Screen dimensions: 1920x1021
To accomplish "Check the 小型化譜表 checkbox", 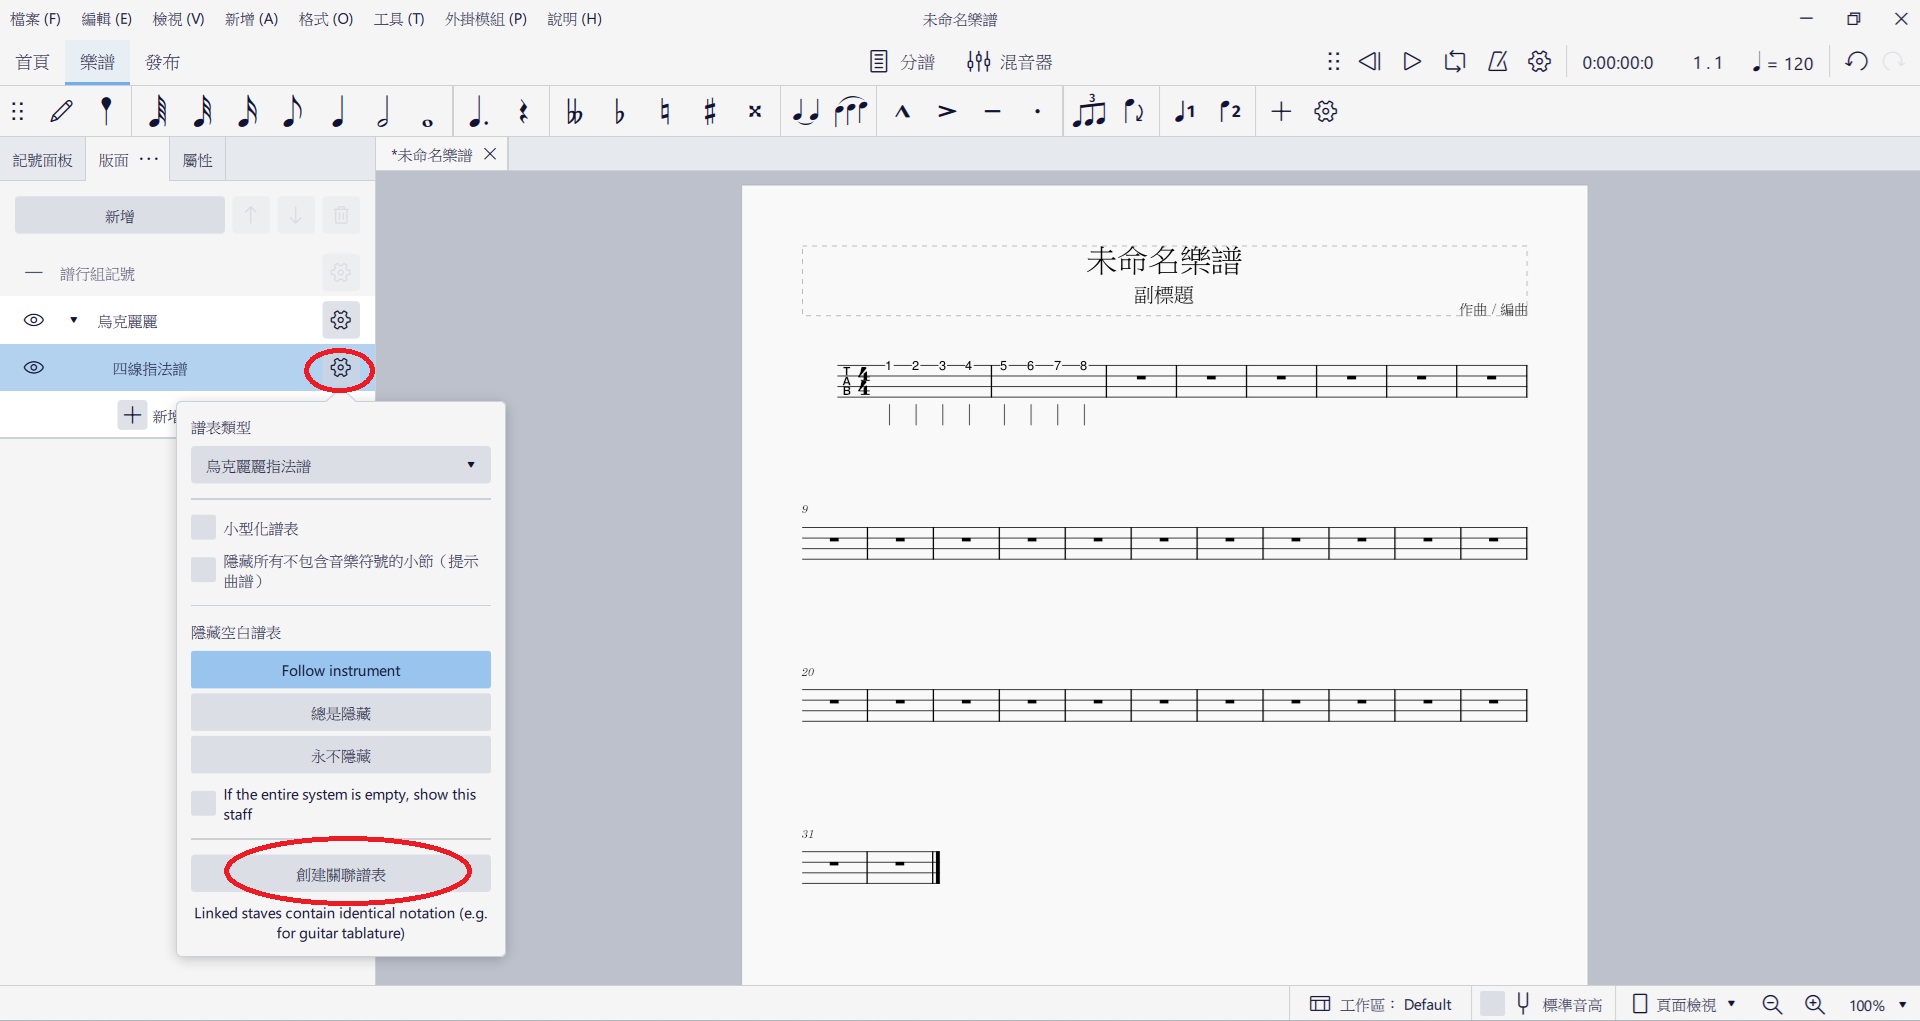I will tap(204, 528).
